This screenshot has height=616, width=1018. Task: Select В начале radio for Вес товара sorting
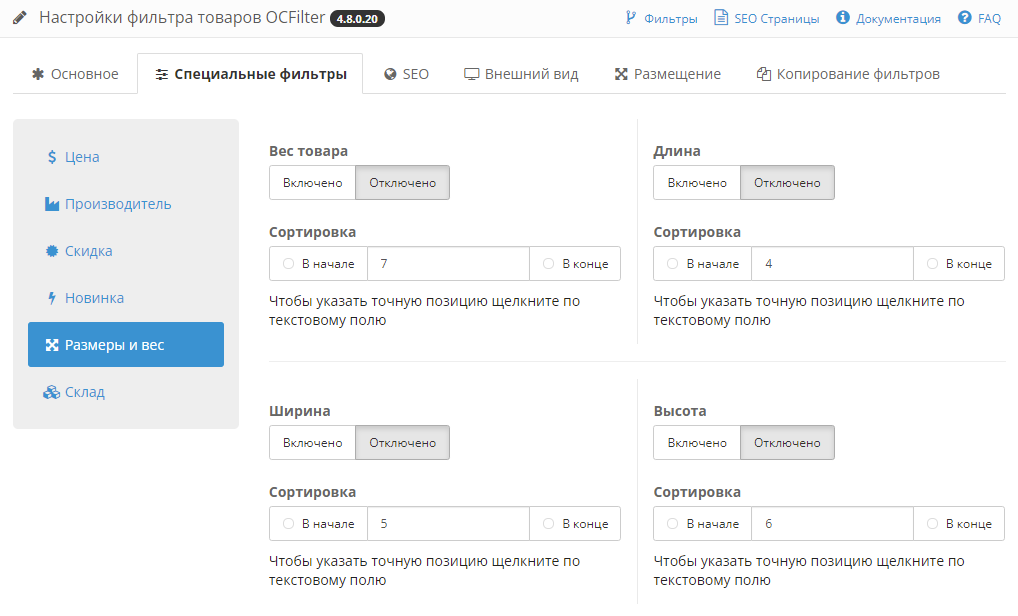[289, 264]
